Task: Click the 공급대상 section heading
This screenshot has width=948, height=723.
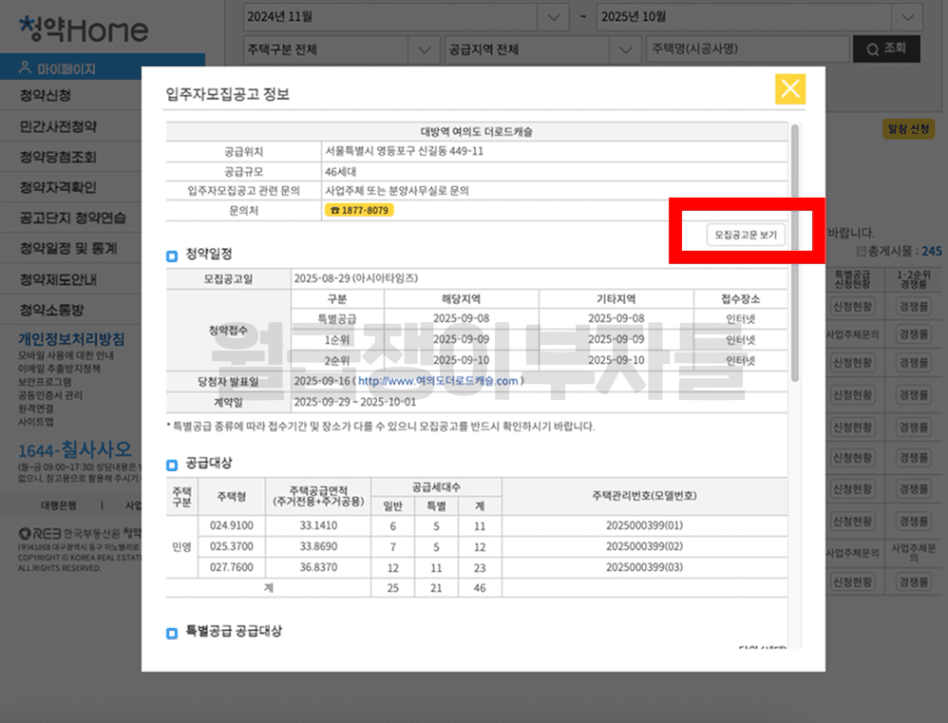Action: [209, 463]
